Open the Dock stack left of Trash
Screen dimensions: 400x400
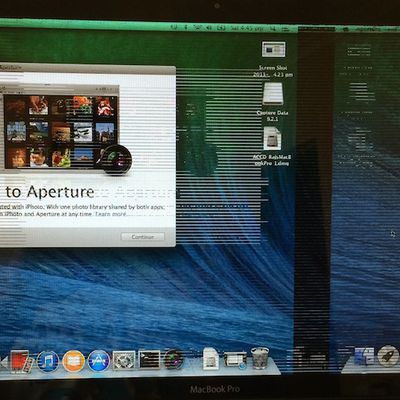coord(235,360)
